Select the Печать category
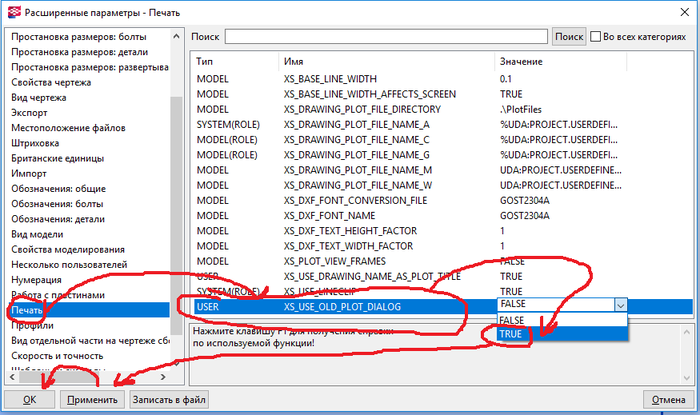The width and height of the screenshot is (700, 415). pyautogui.click(x=89, y=310)
